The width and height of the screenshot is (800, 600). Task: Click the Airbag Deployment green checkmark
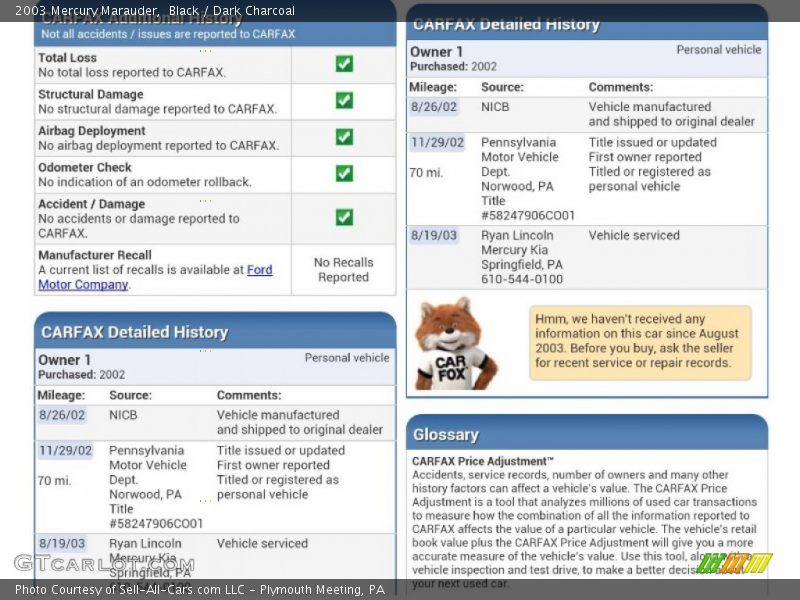click(344, 137)
